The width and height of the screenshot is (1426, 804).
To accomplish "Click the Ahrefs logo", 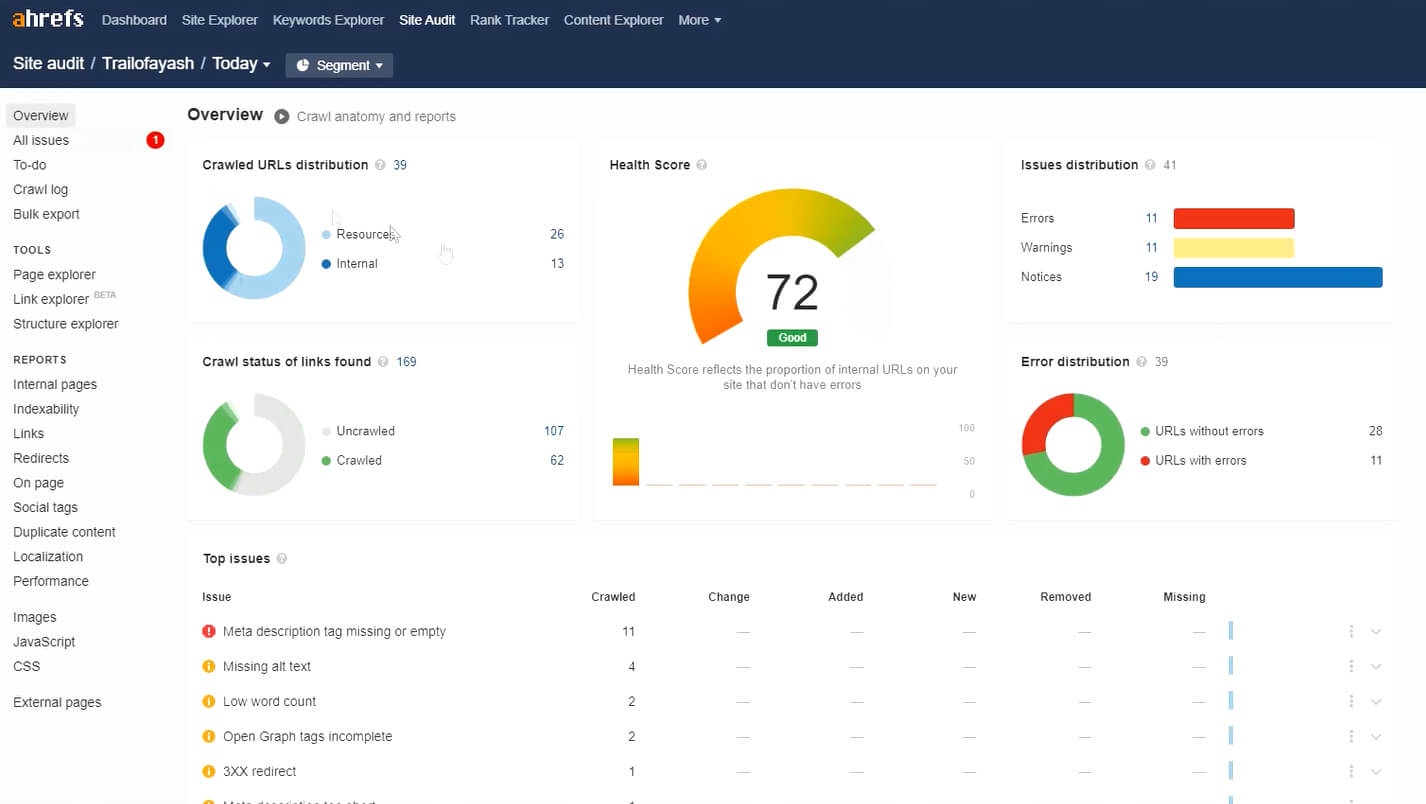I will point(48,19).
